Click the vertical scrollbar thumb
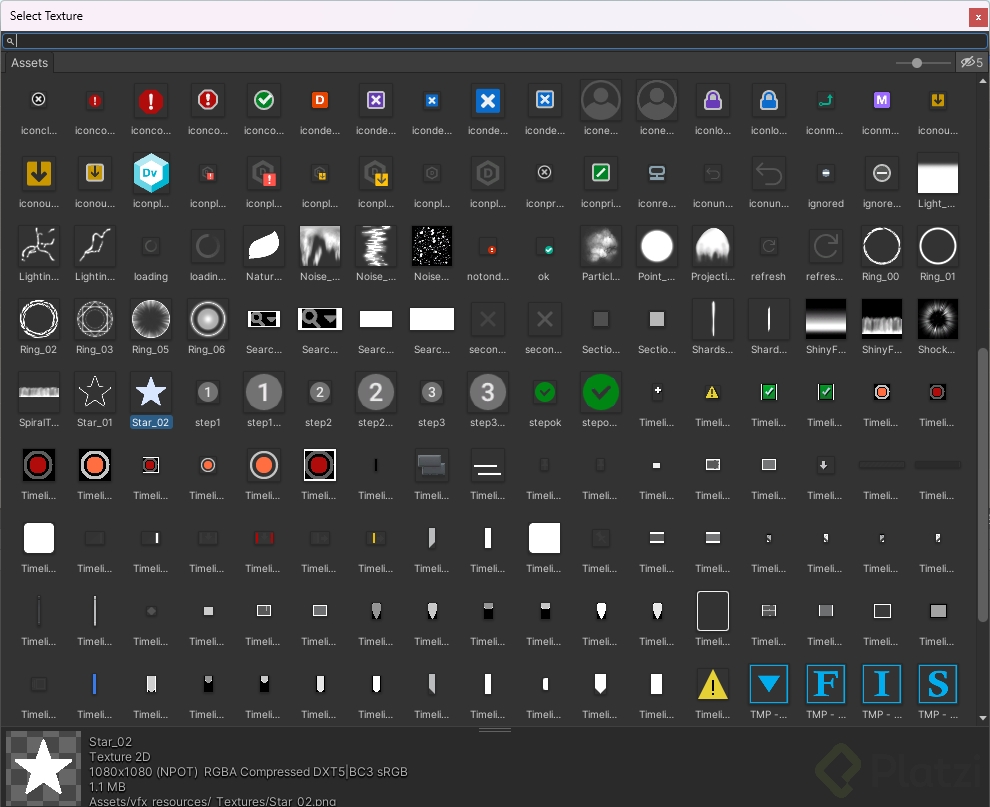Screen dimensions: 990x807 pyautogui.click(x=982, y=485)
